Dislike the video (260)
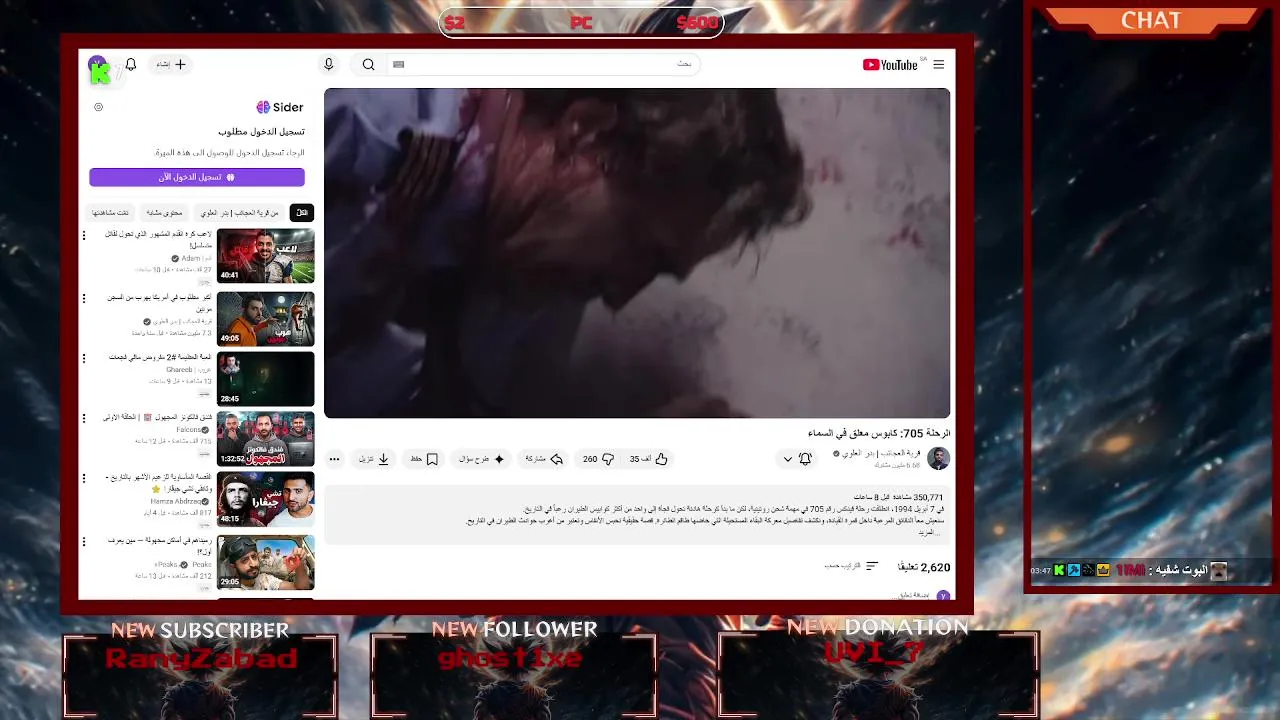The image size is (1280, 720). coord(599,459)
